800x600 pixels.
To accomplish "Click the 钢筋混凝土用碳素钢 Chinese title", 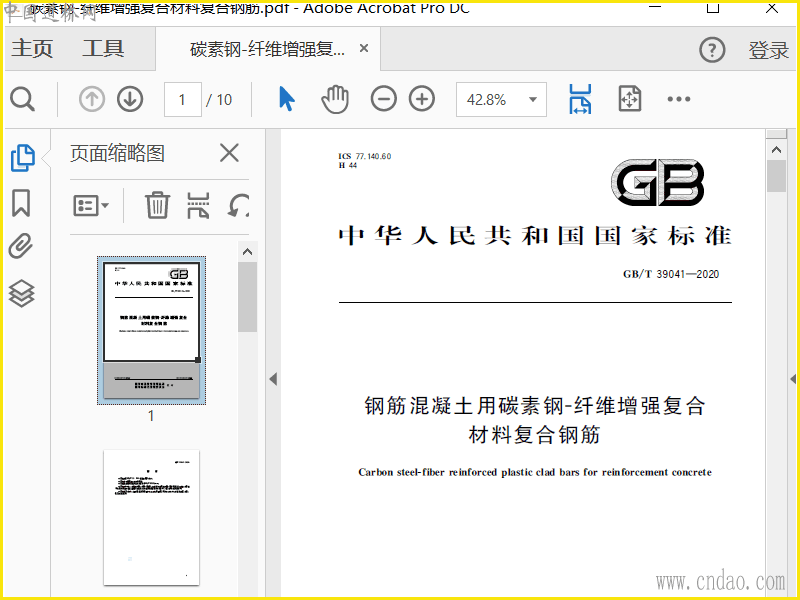I will pyautogui.click(x=535, y=420).
